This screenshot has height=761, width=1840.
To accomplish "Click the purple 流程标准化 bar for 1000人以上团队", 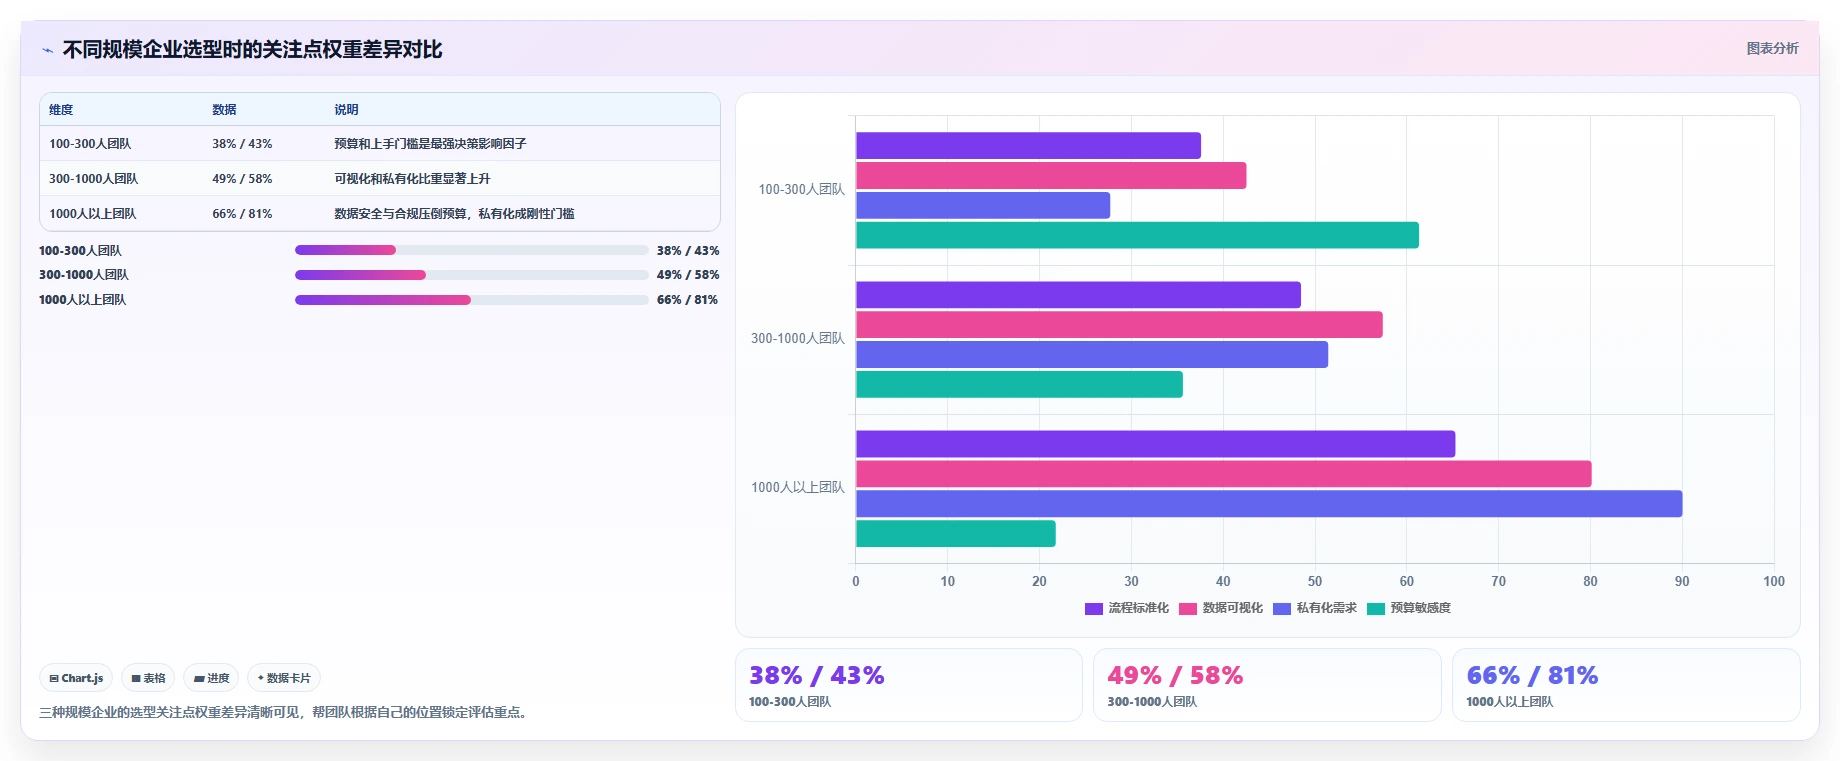I will [1155, 444].
